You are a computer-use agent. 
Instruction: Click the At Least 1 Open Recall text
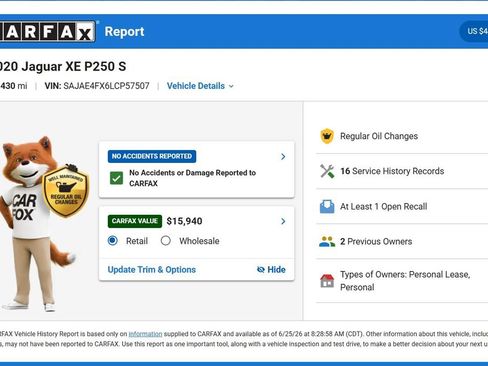[x=384, y=207]
